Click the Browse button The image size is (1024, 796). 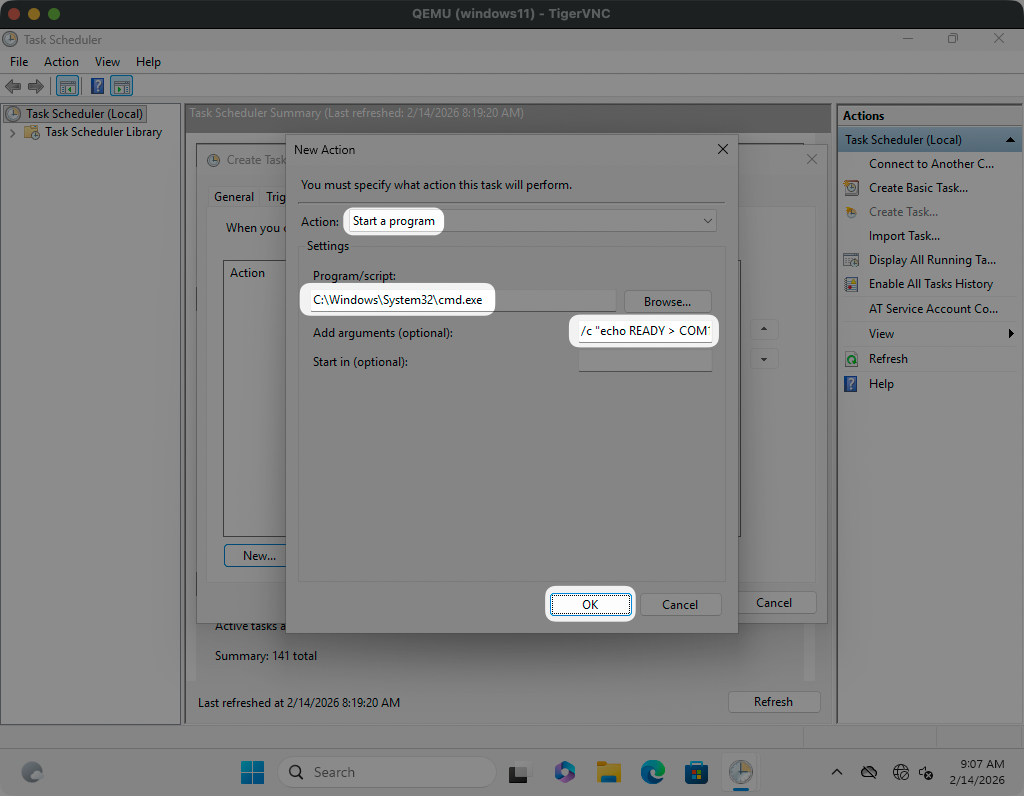click(667, 301)
